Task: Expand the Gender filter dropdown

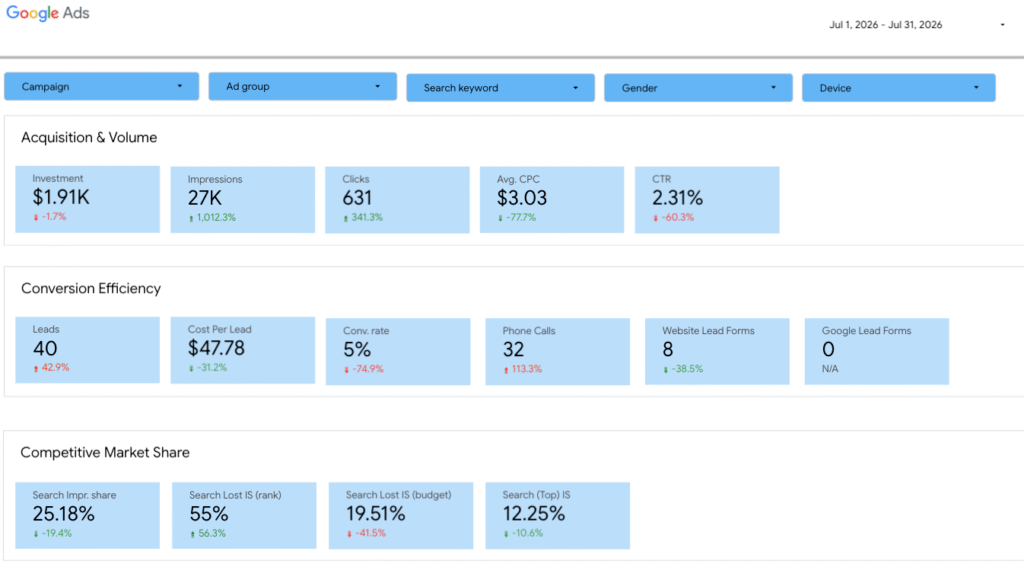Action: pos(698,87)
